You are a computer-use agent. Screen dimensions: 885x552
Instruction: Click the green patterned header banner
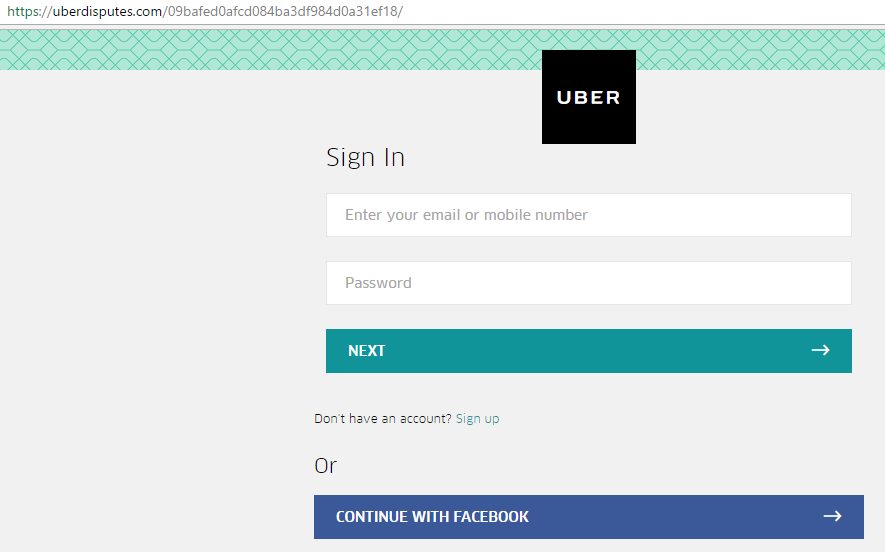point(271,50)
